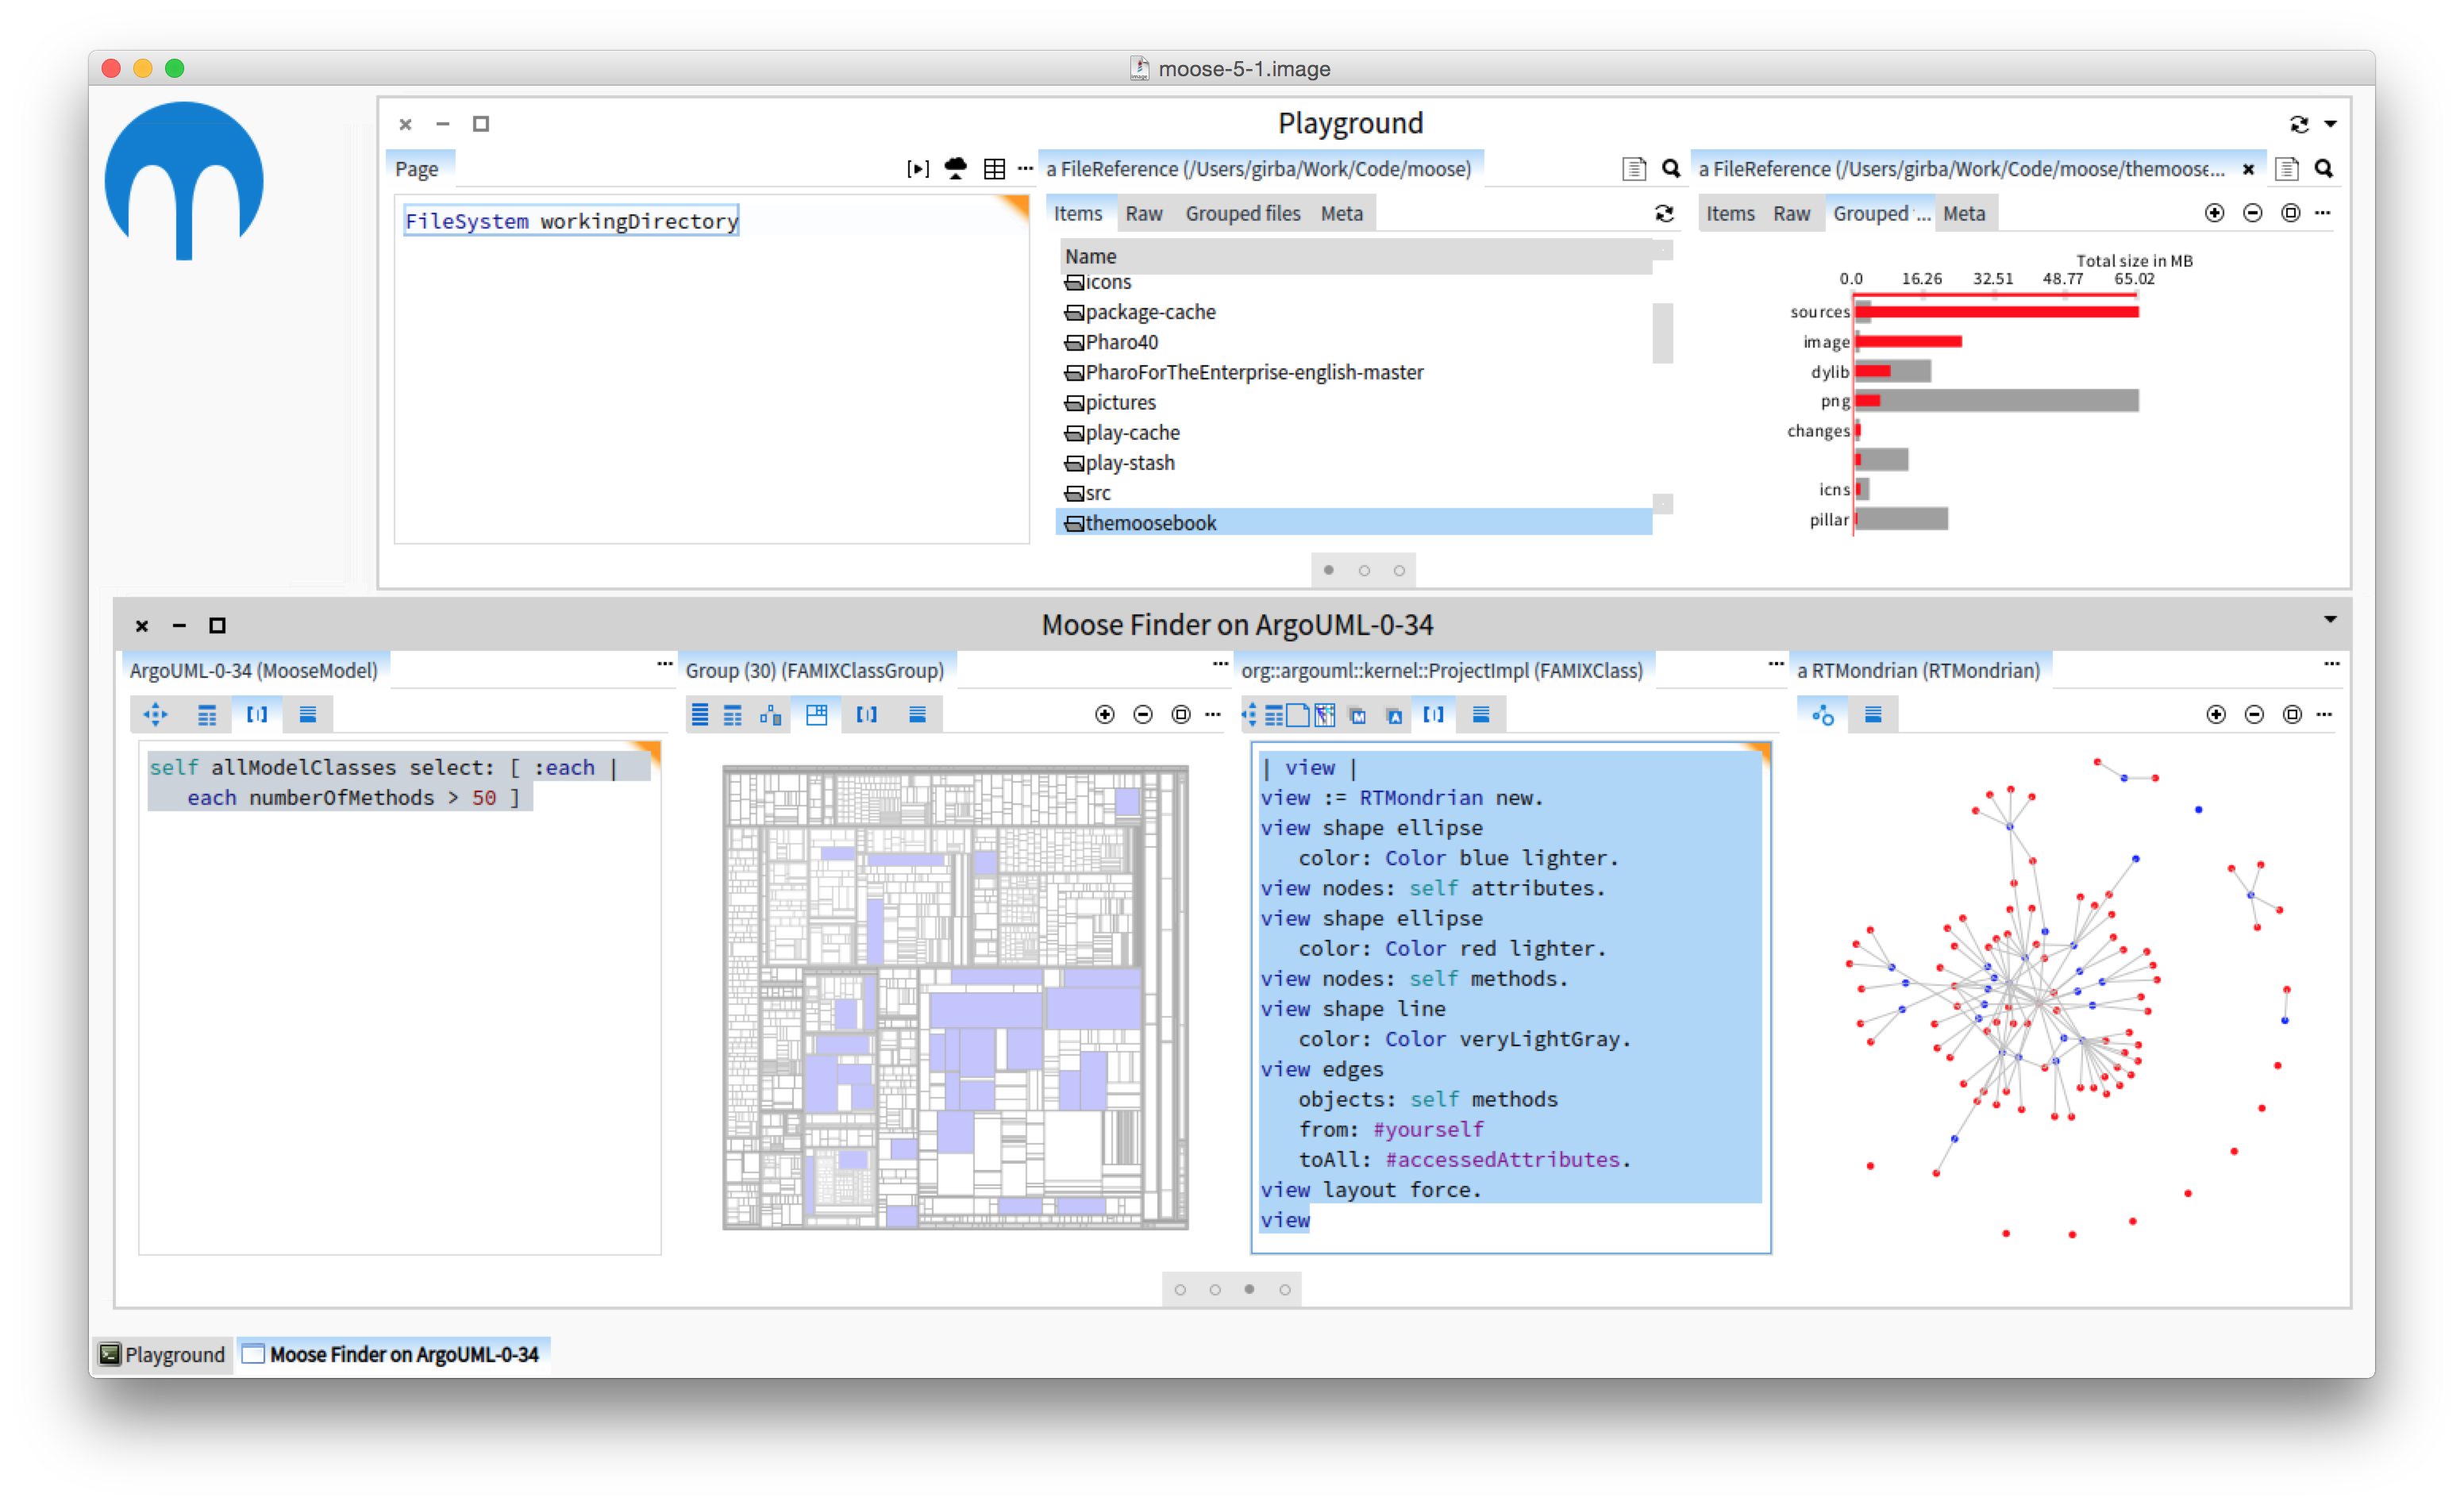Open lines view icon in MooseModel pane
The height and width of the screenshot is (1505, 2464).
pyautogui.click(x=307, y=714)
